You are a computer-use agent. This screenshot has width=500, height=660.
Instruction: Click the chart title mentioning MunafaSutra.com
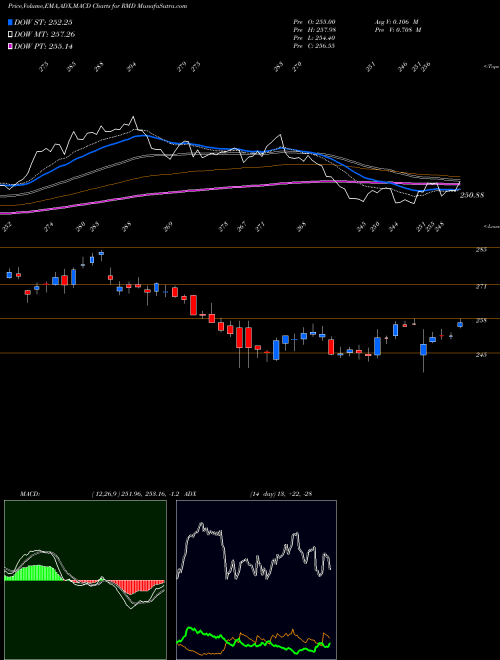point(98,6)
